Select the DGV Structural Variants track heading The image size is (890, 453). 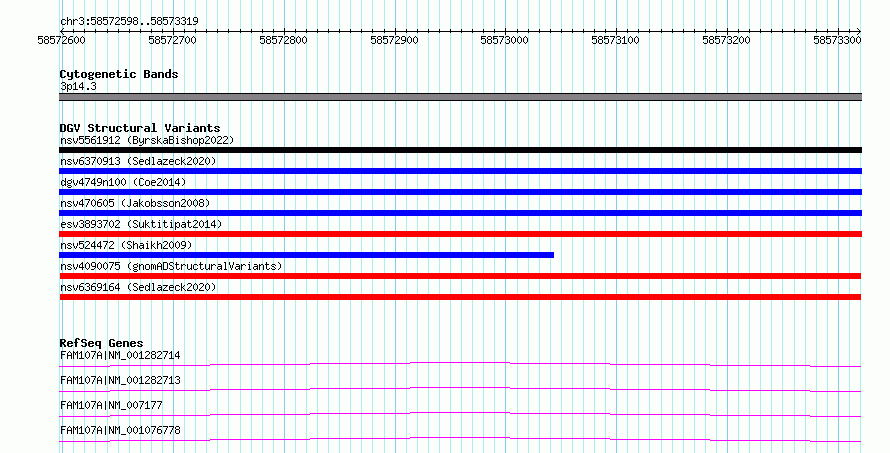click(140, 128)
